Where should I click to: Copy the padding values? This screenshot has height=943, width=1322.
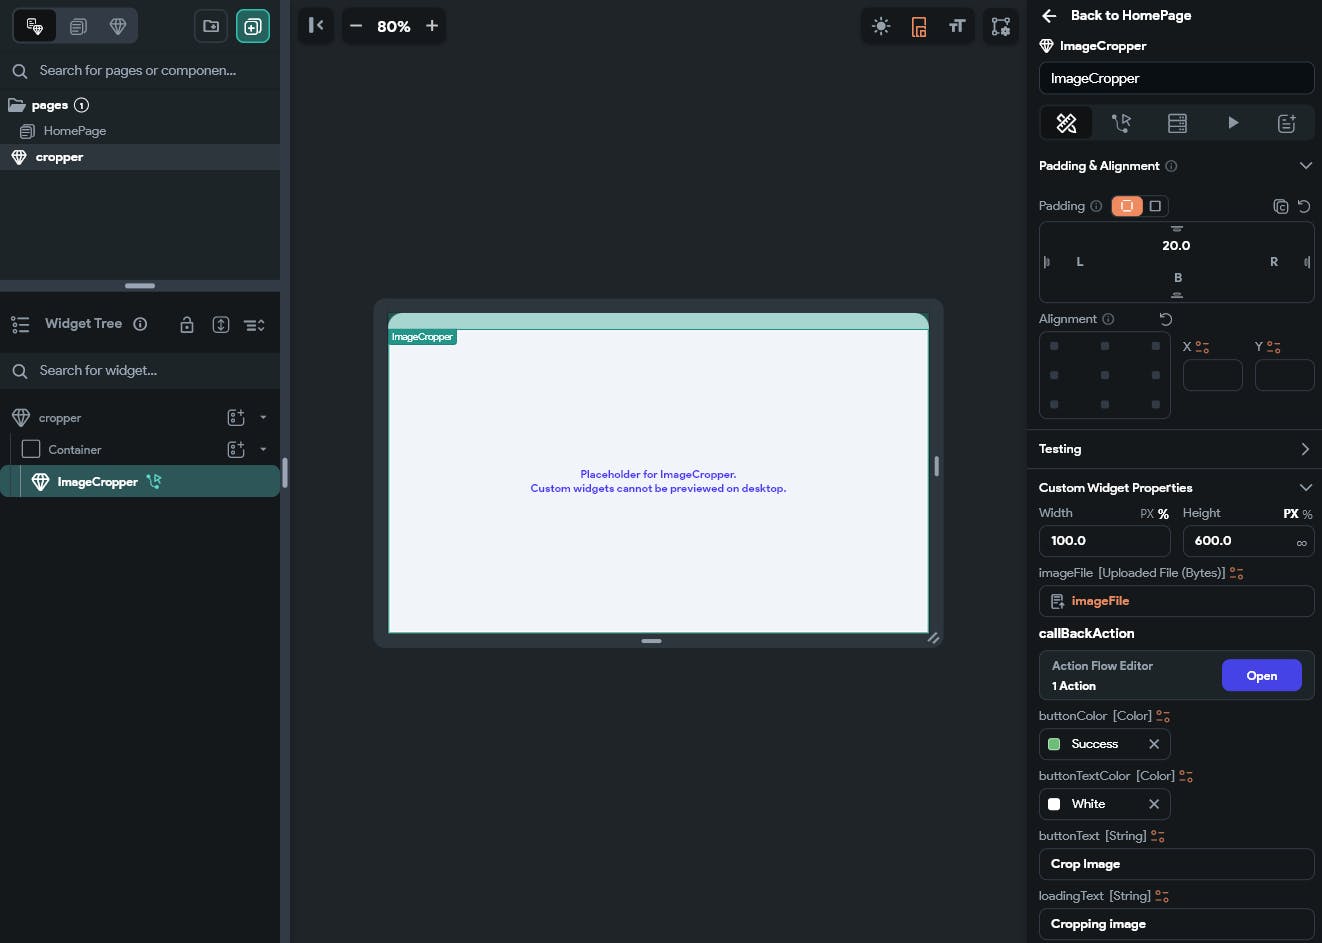point(1281,206)
